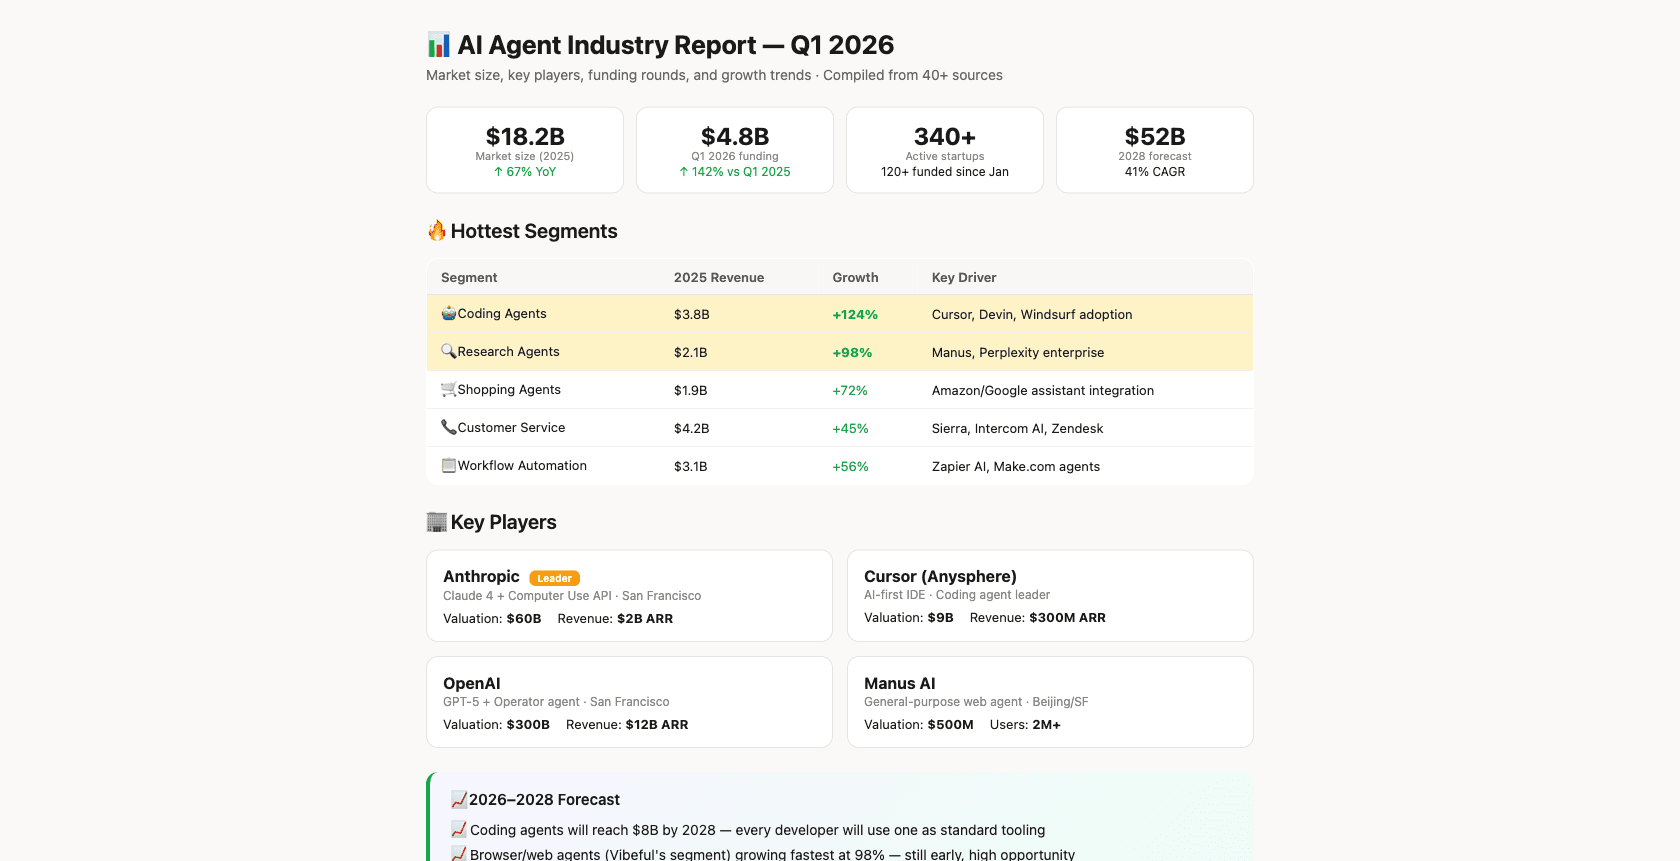Image resolution: width=1680 pixels, height=861 pixels.
Task: Click Anthropic's Revenue $2B ARR value
Action: 645,619
